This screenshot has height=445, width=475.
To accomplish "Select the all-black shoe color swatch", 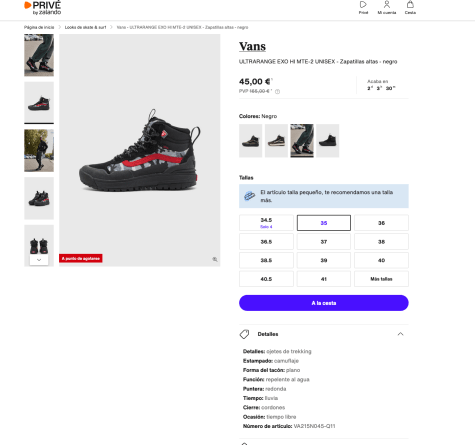I will click(328, 141).
